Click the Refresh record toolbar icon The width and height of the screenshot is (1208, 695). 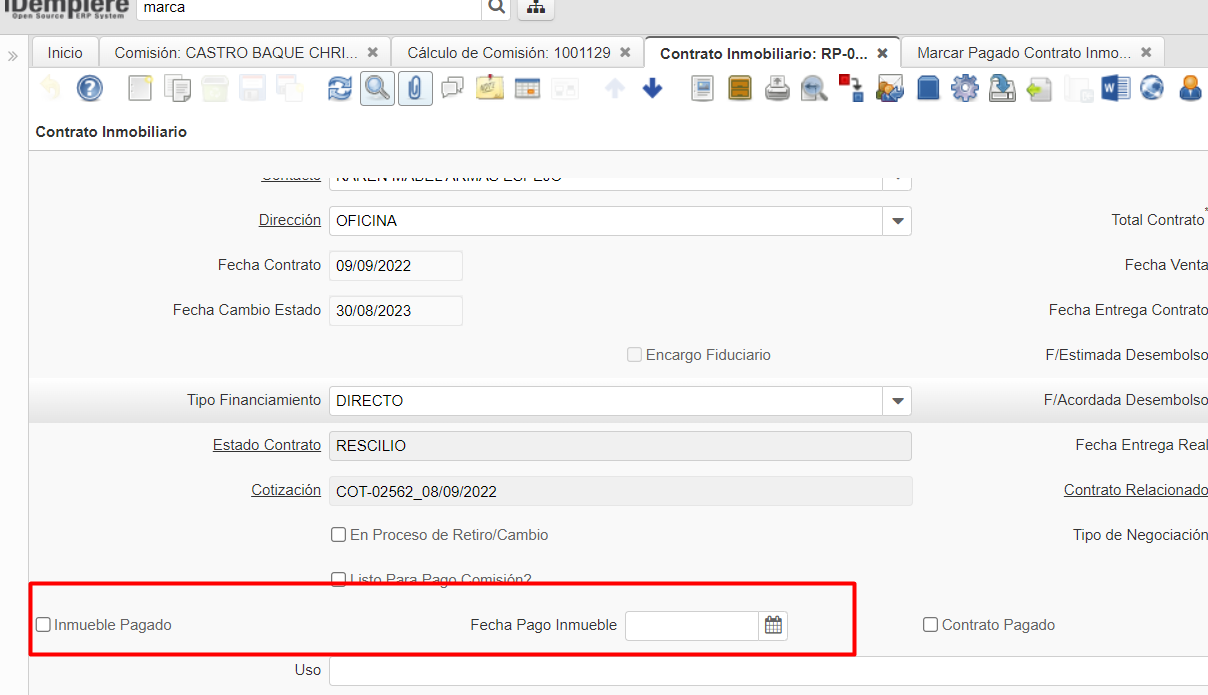pyautogui.click(x=340, y=89)
